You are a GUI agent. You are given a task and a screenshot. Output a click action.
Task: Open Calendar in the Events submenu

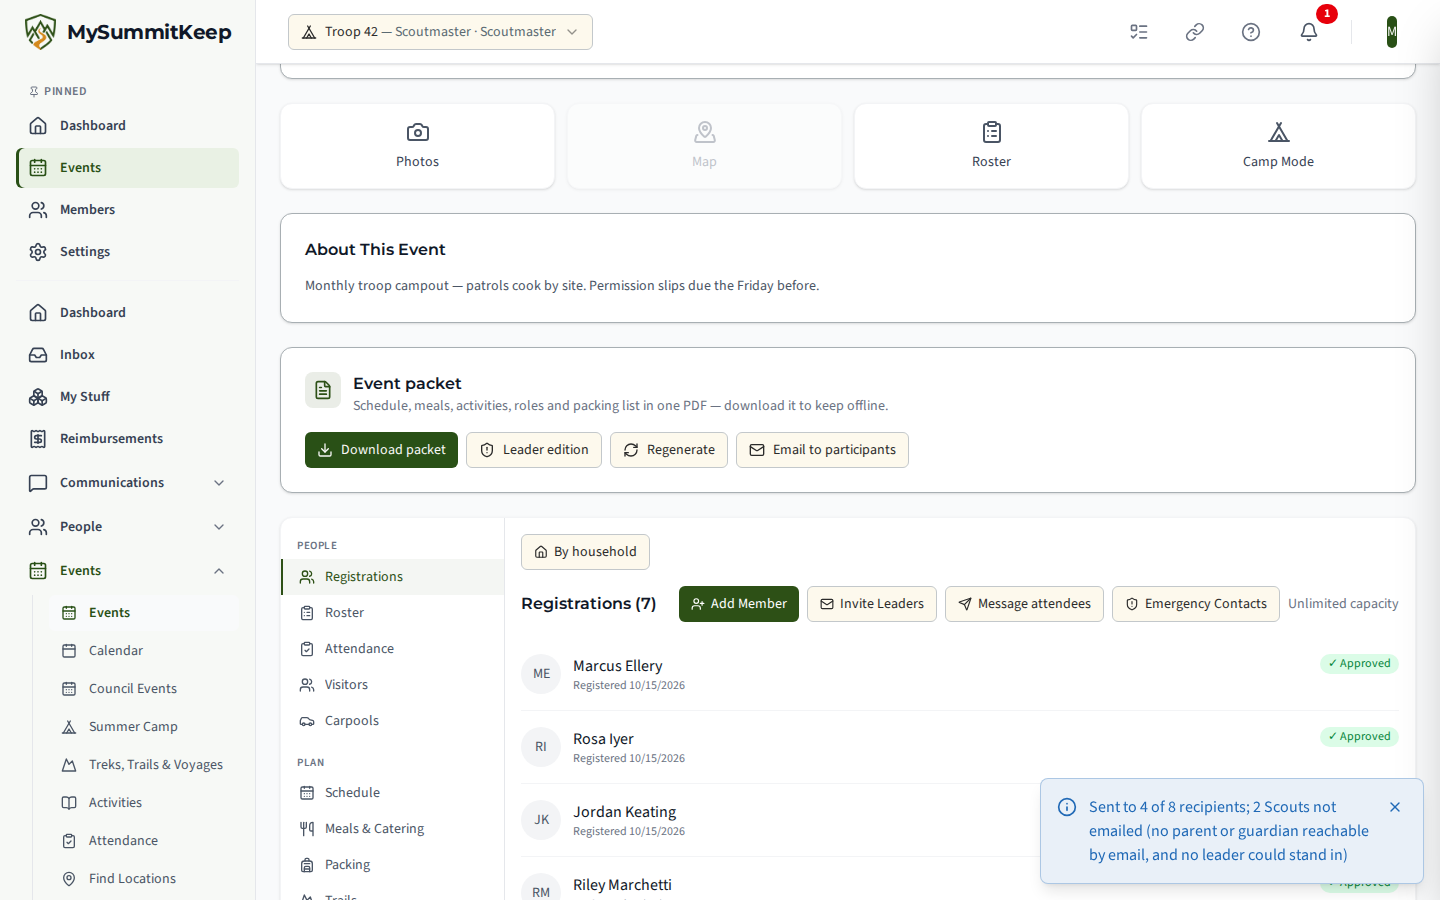point(144,651)
